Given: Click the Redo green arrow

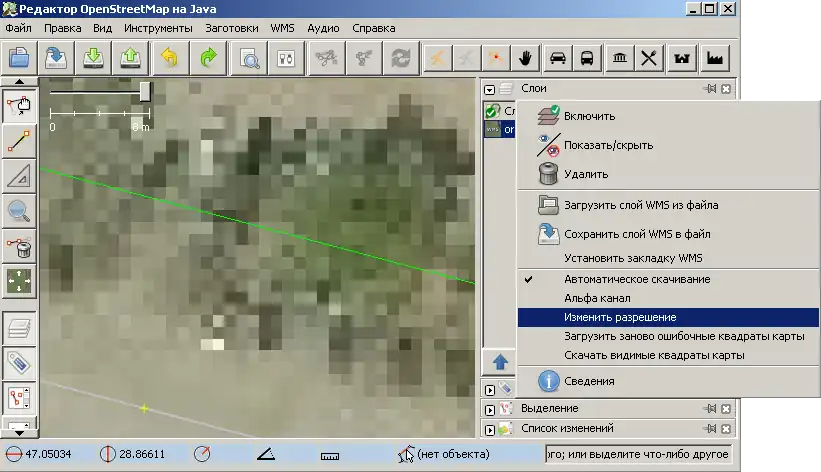Looking at the screenshot, I should pyautogui.click(x=208, y=57).
